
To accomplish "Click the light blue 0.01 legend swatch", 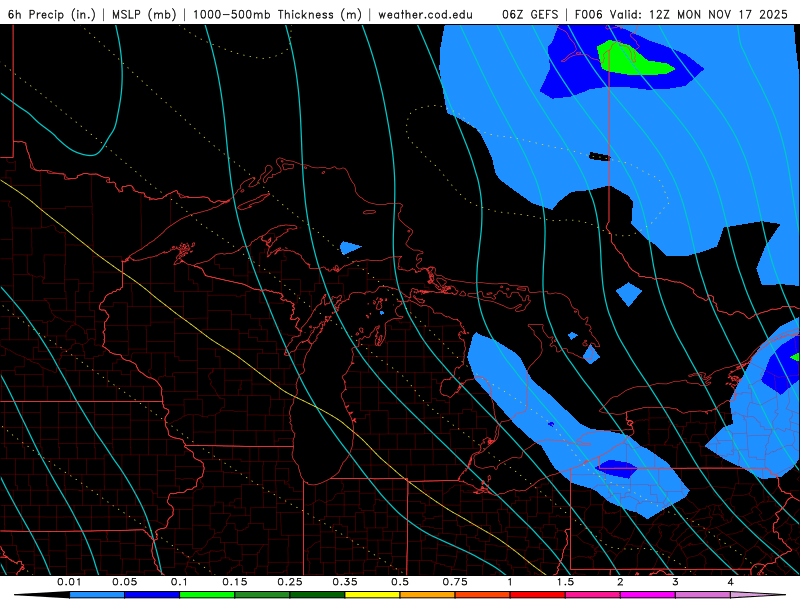I will 97,595.
